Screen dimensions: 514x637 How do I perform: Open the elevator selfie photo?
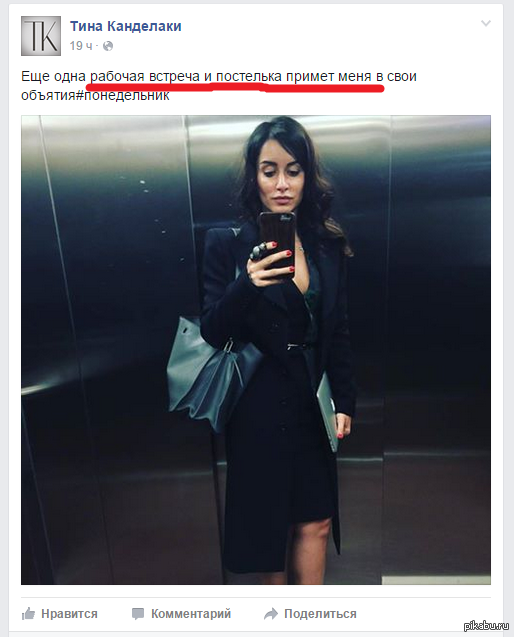256,350
